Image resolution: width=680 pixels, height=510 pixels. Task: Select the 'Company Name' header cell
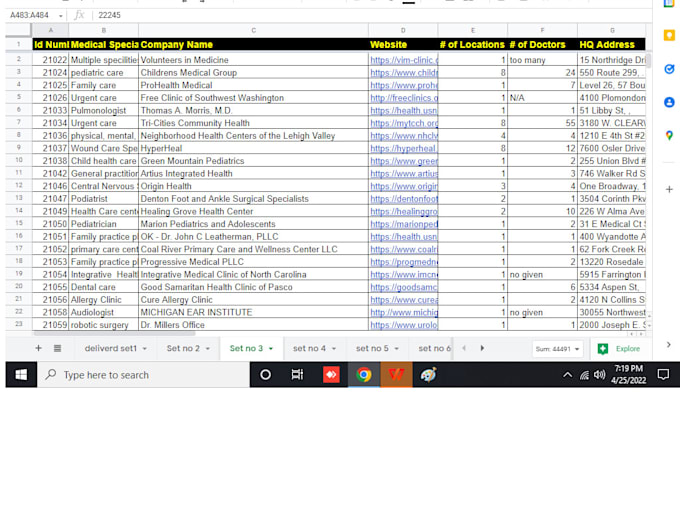click(x=254, y=45)
